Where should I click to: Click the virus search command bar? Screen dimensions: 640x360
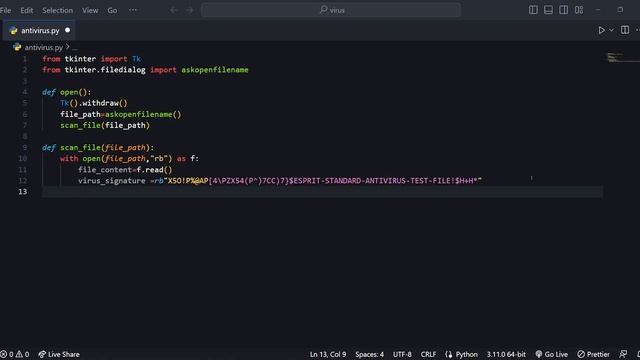click(x=331, y=10)
